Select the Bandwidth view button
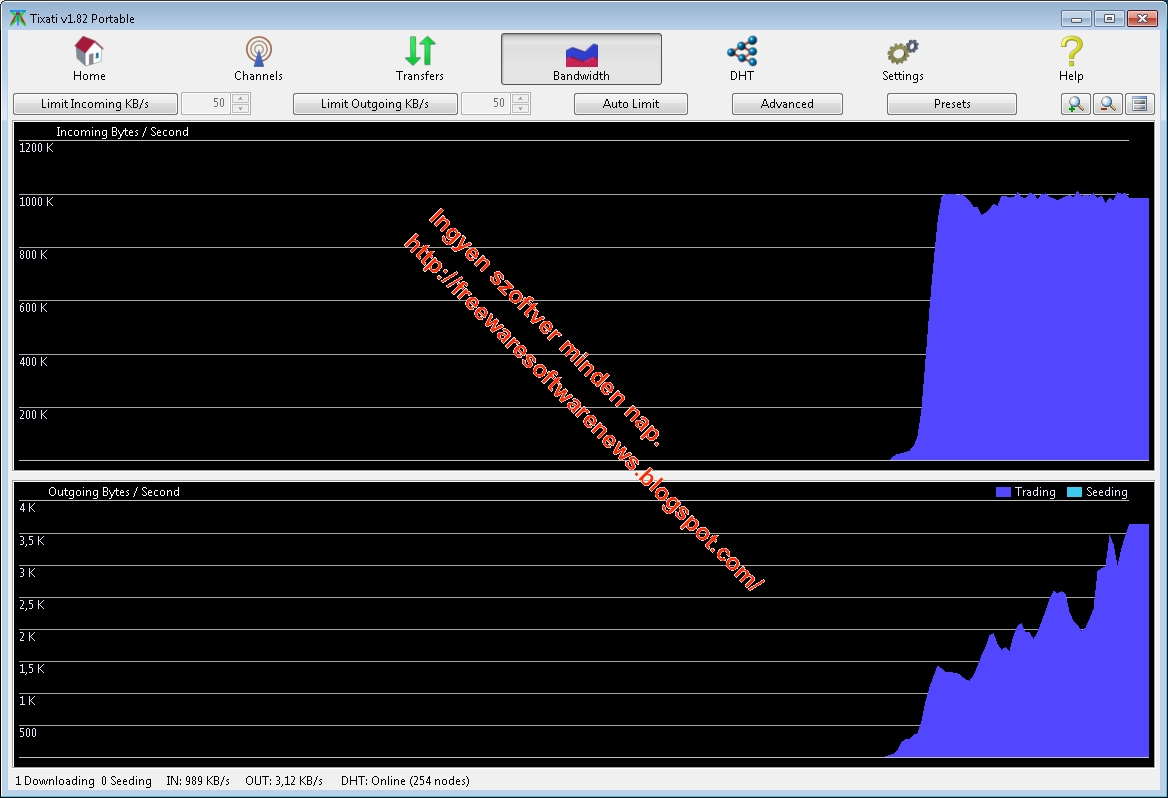Viewport: 1168px width, 798px height. pyautogui.click(x=581, y=59)
